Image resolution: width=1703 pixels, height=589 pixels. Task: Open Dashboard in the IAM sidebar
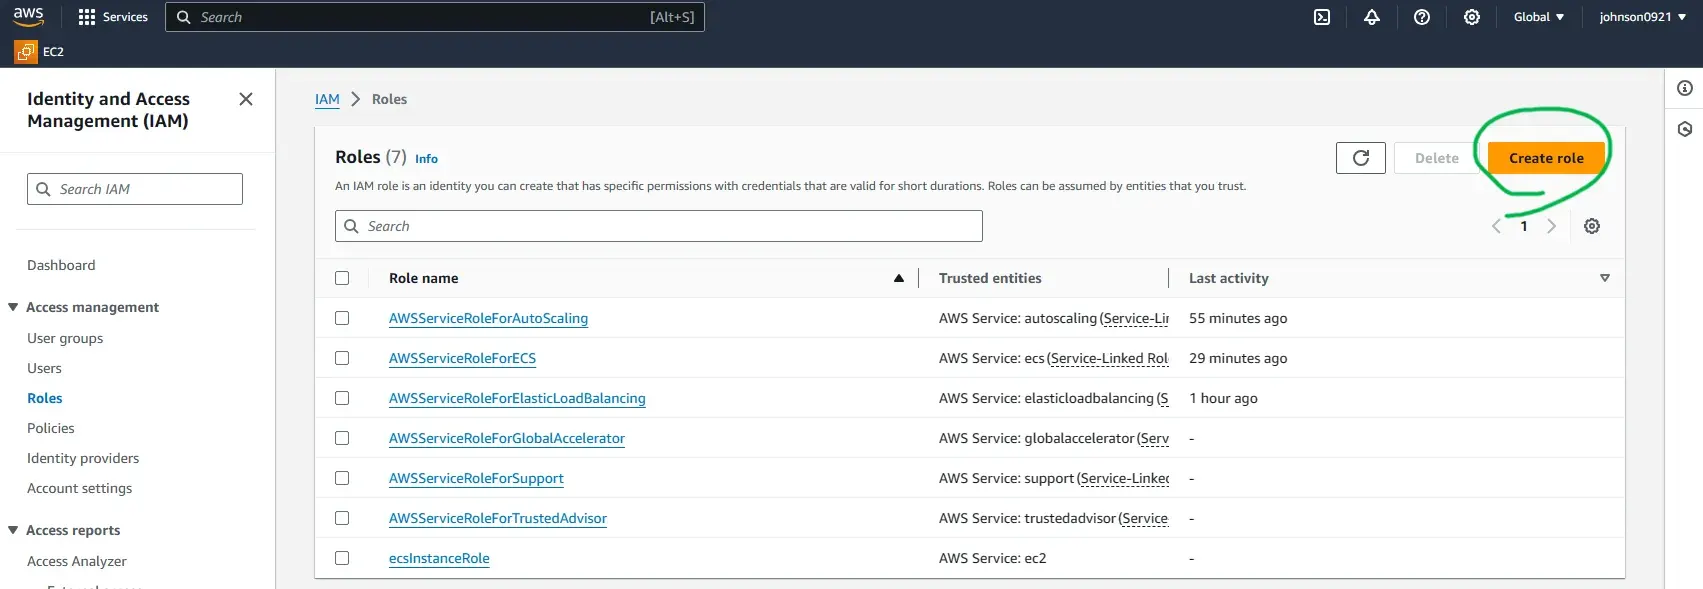coord(61,265)
